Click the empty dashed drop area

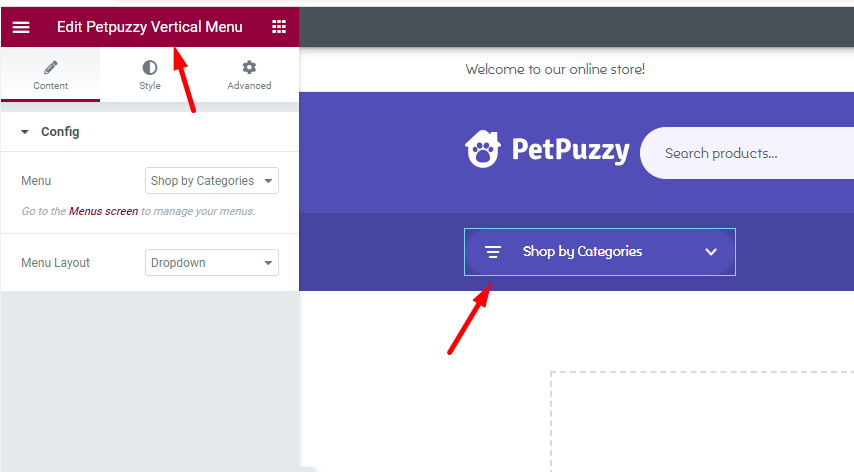coord(702,422)
